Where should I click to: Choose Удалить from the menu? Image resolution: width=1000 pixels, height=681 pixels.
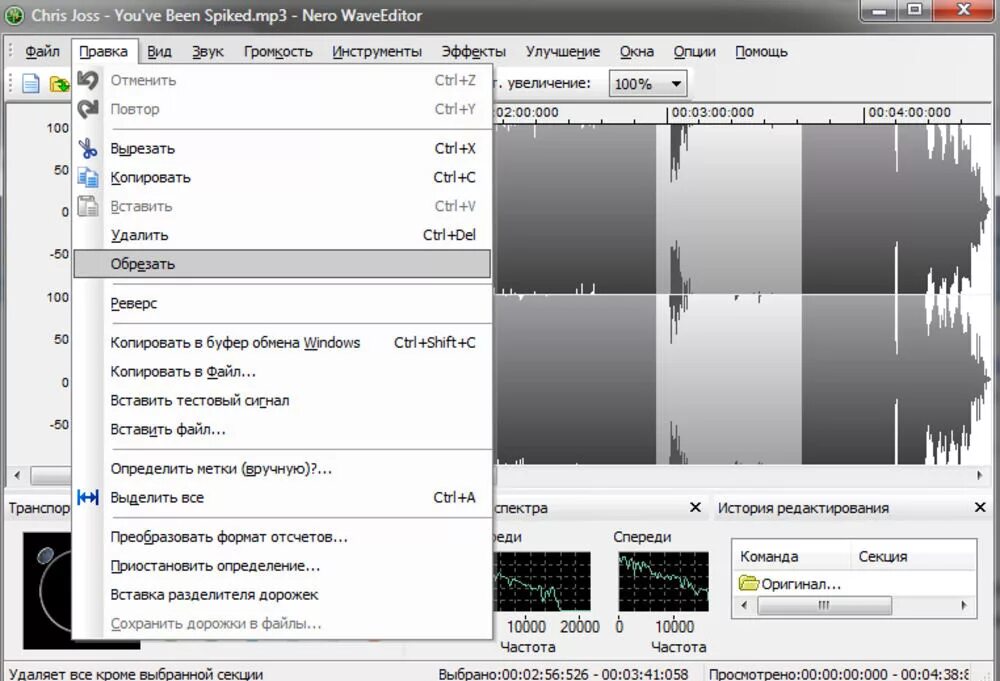tap(282, 235)
